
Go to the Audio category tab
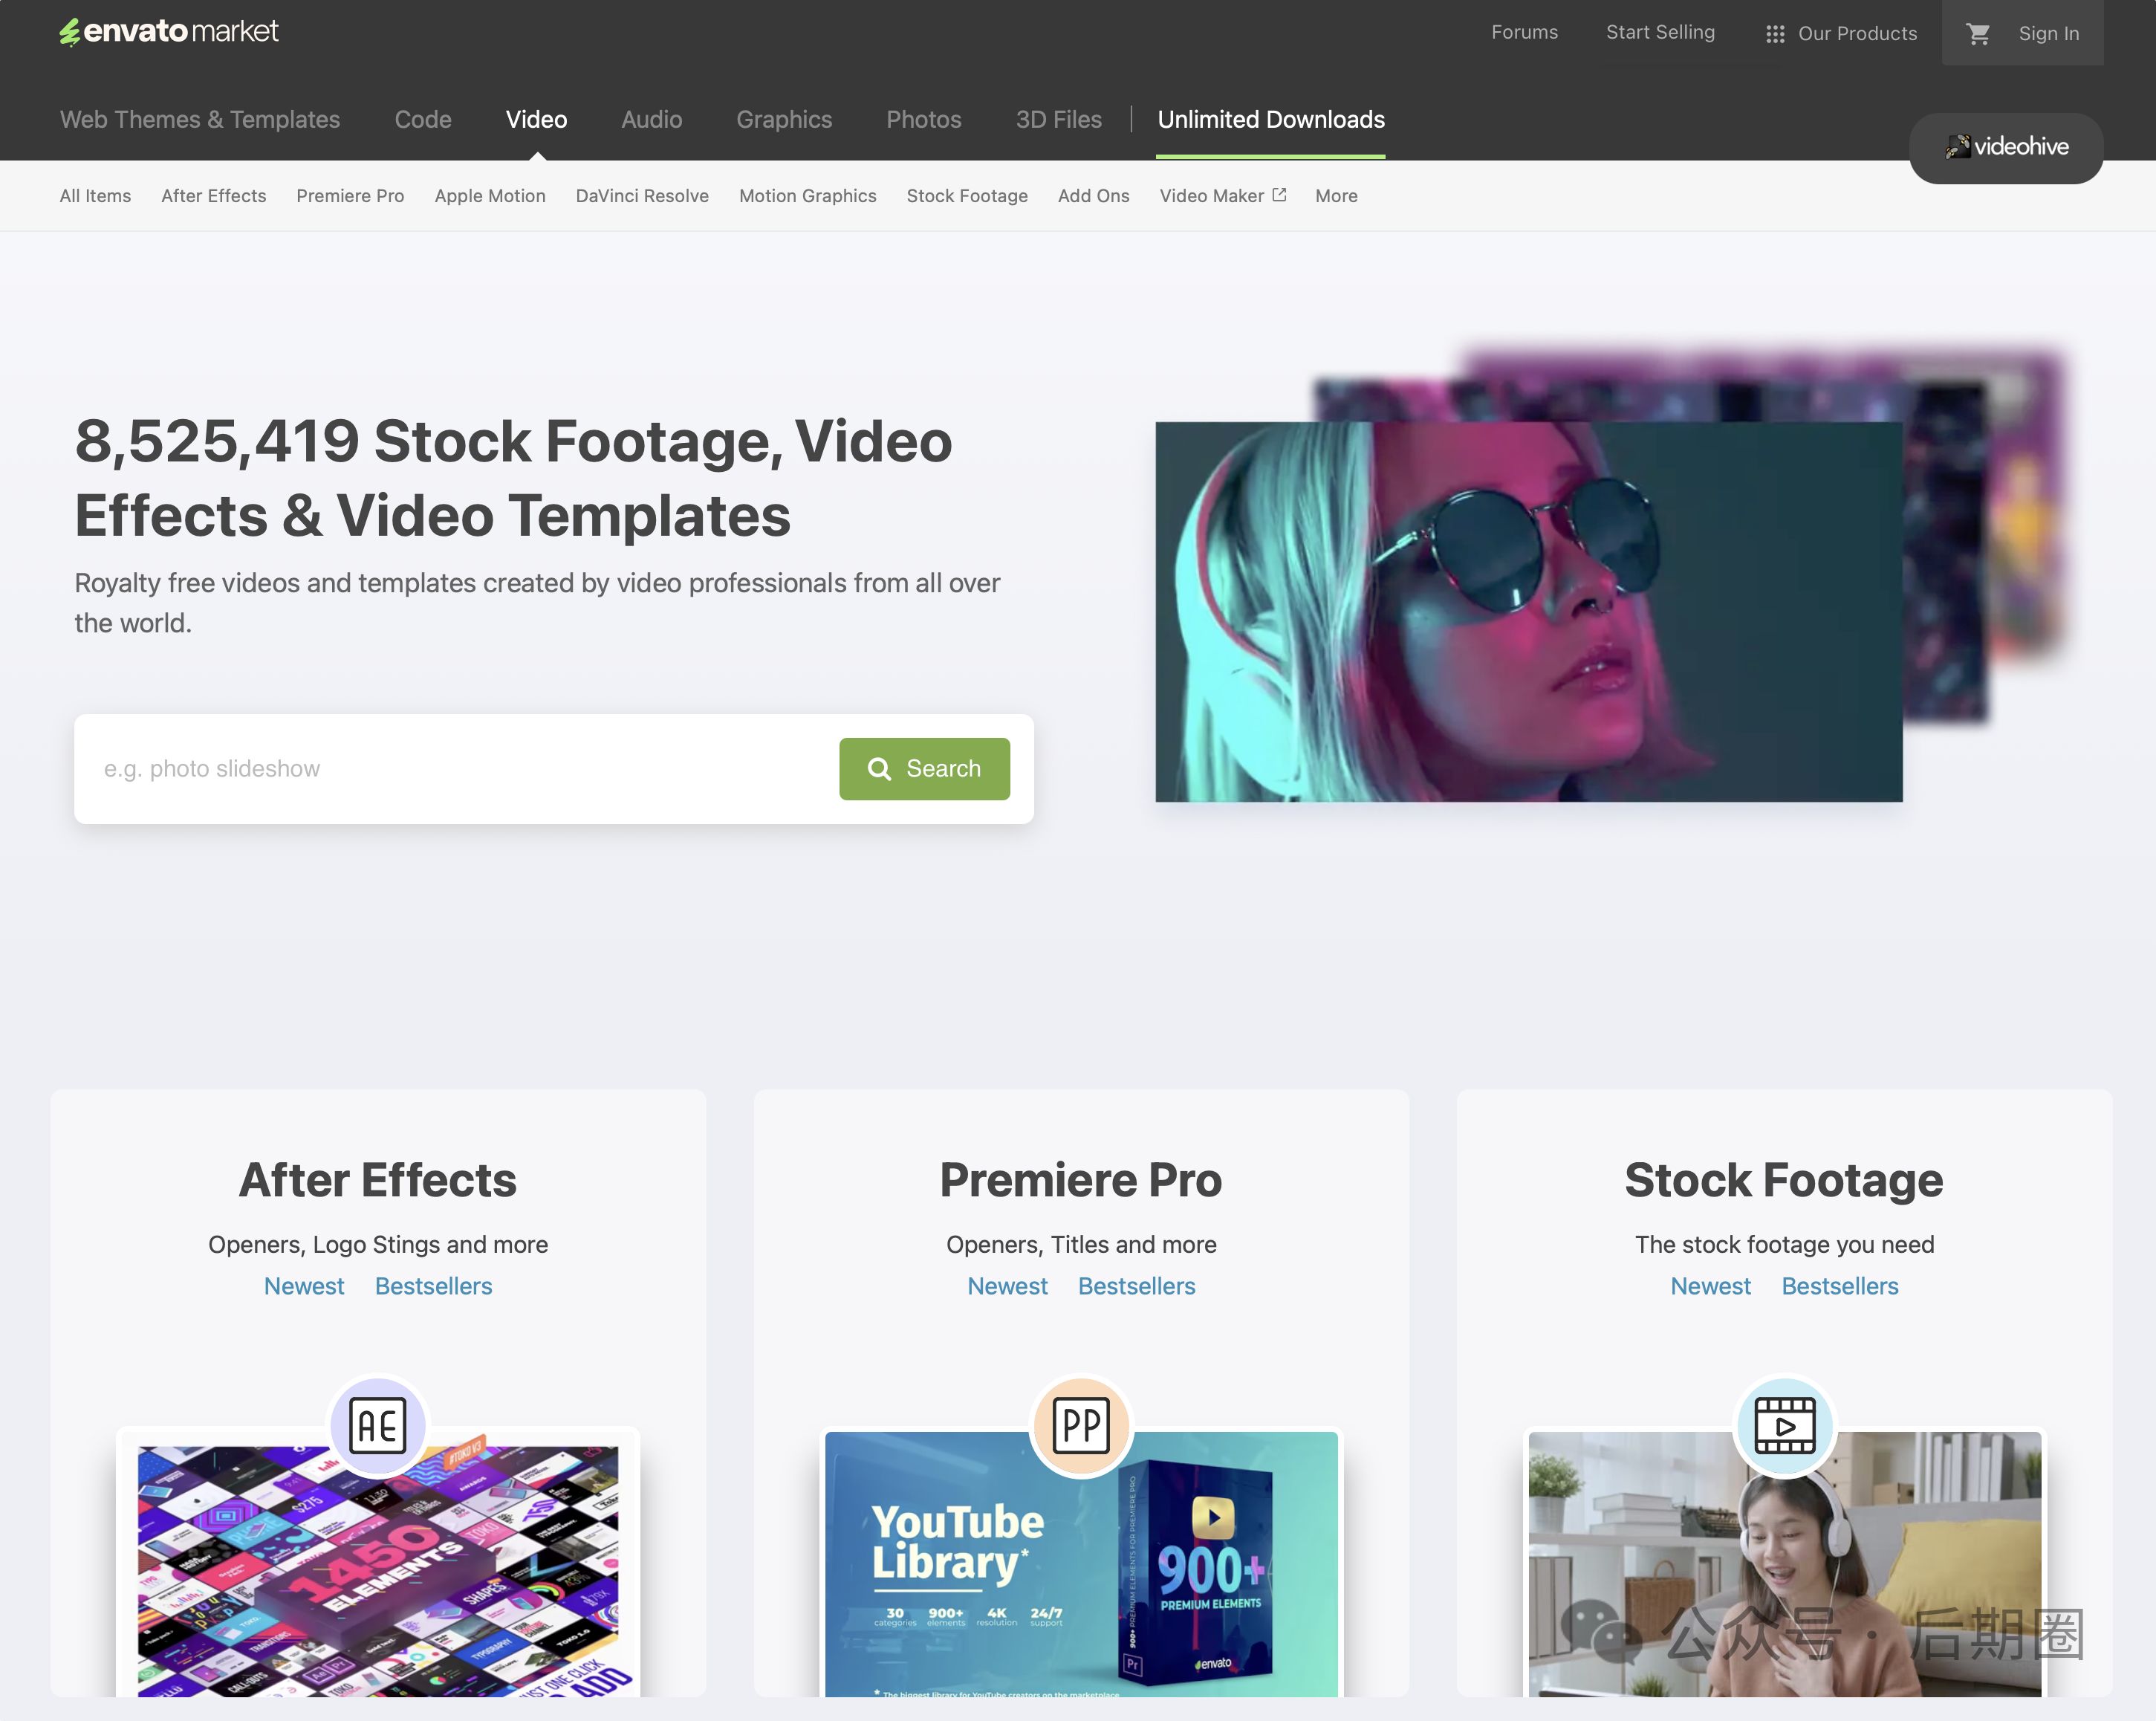[651, 120]
